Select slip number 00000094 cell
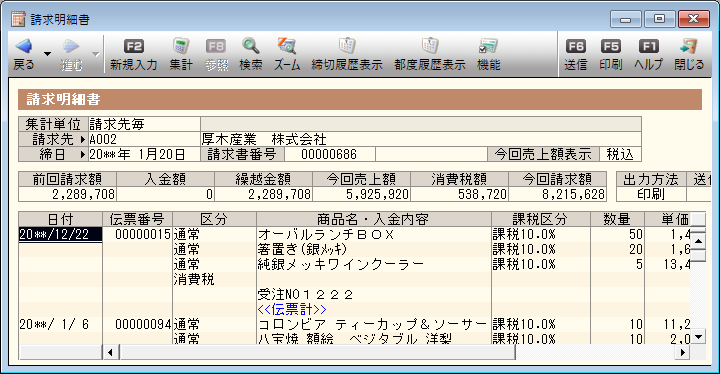The image size is (720, 374). pos(137,324)
